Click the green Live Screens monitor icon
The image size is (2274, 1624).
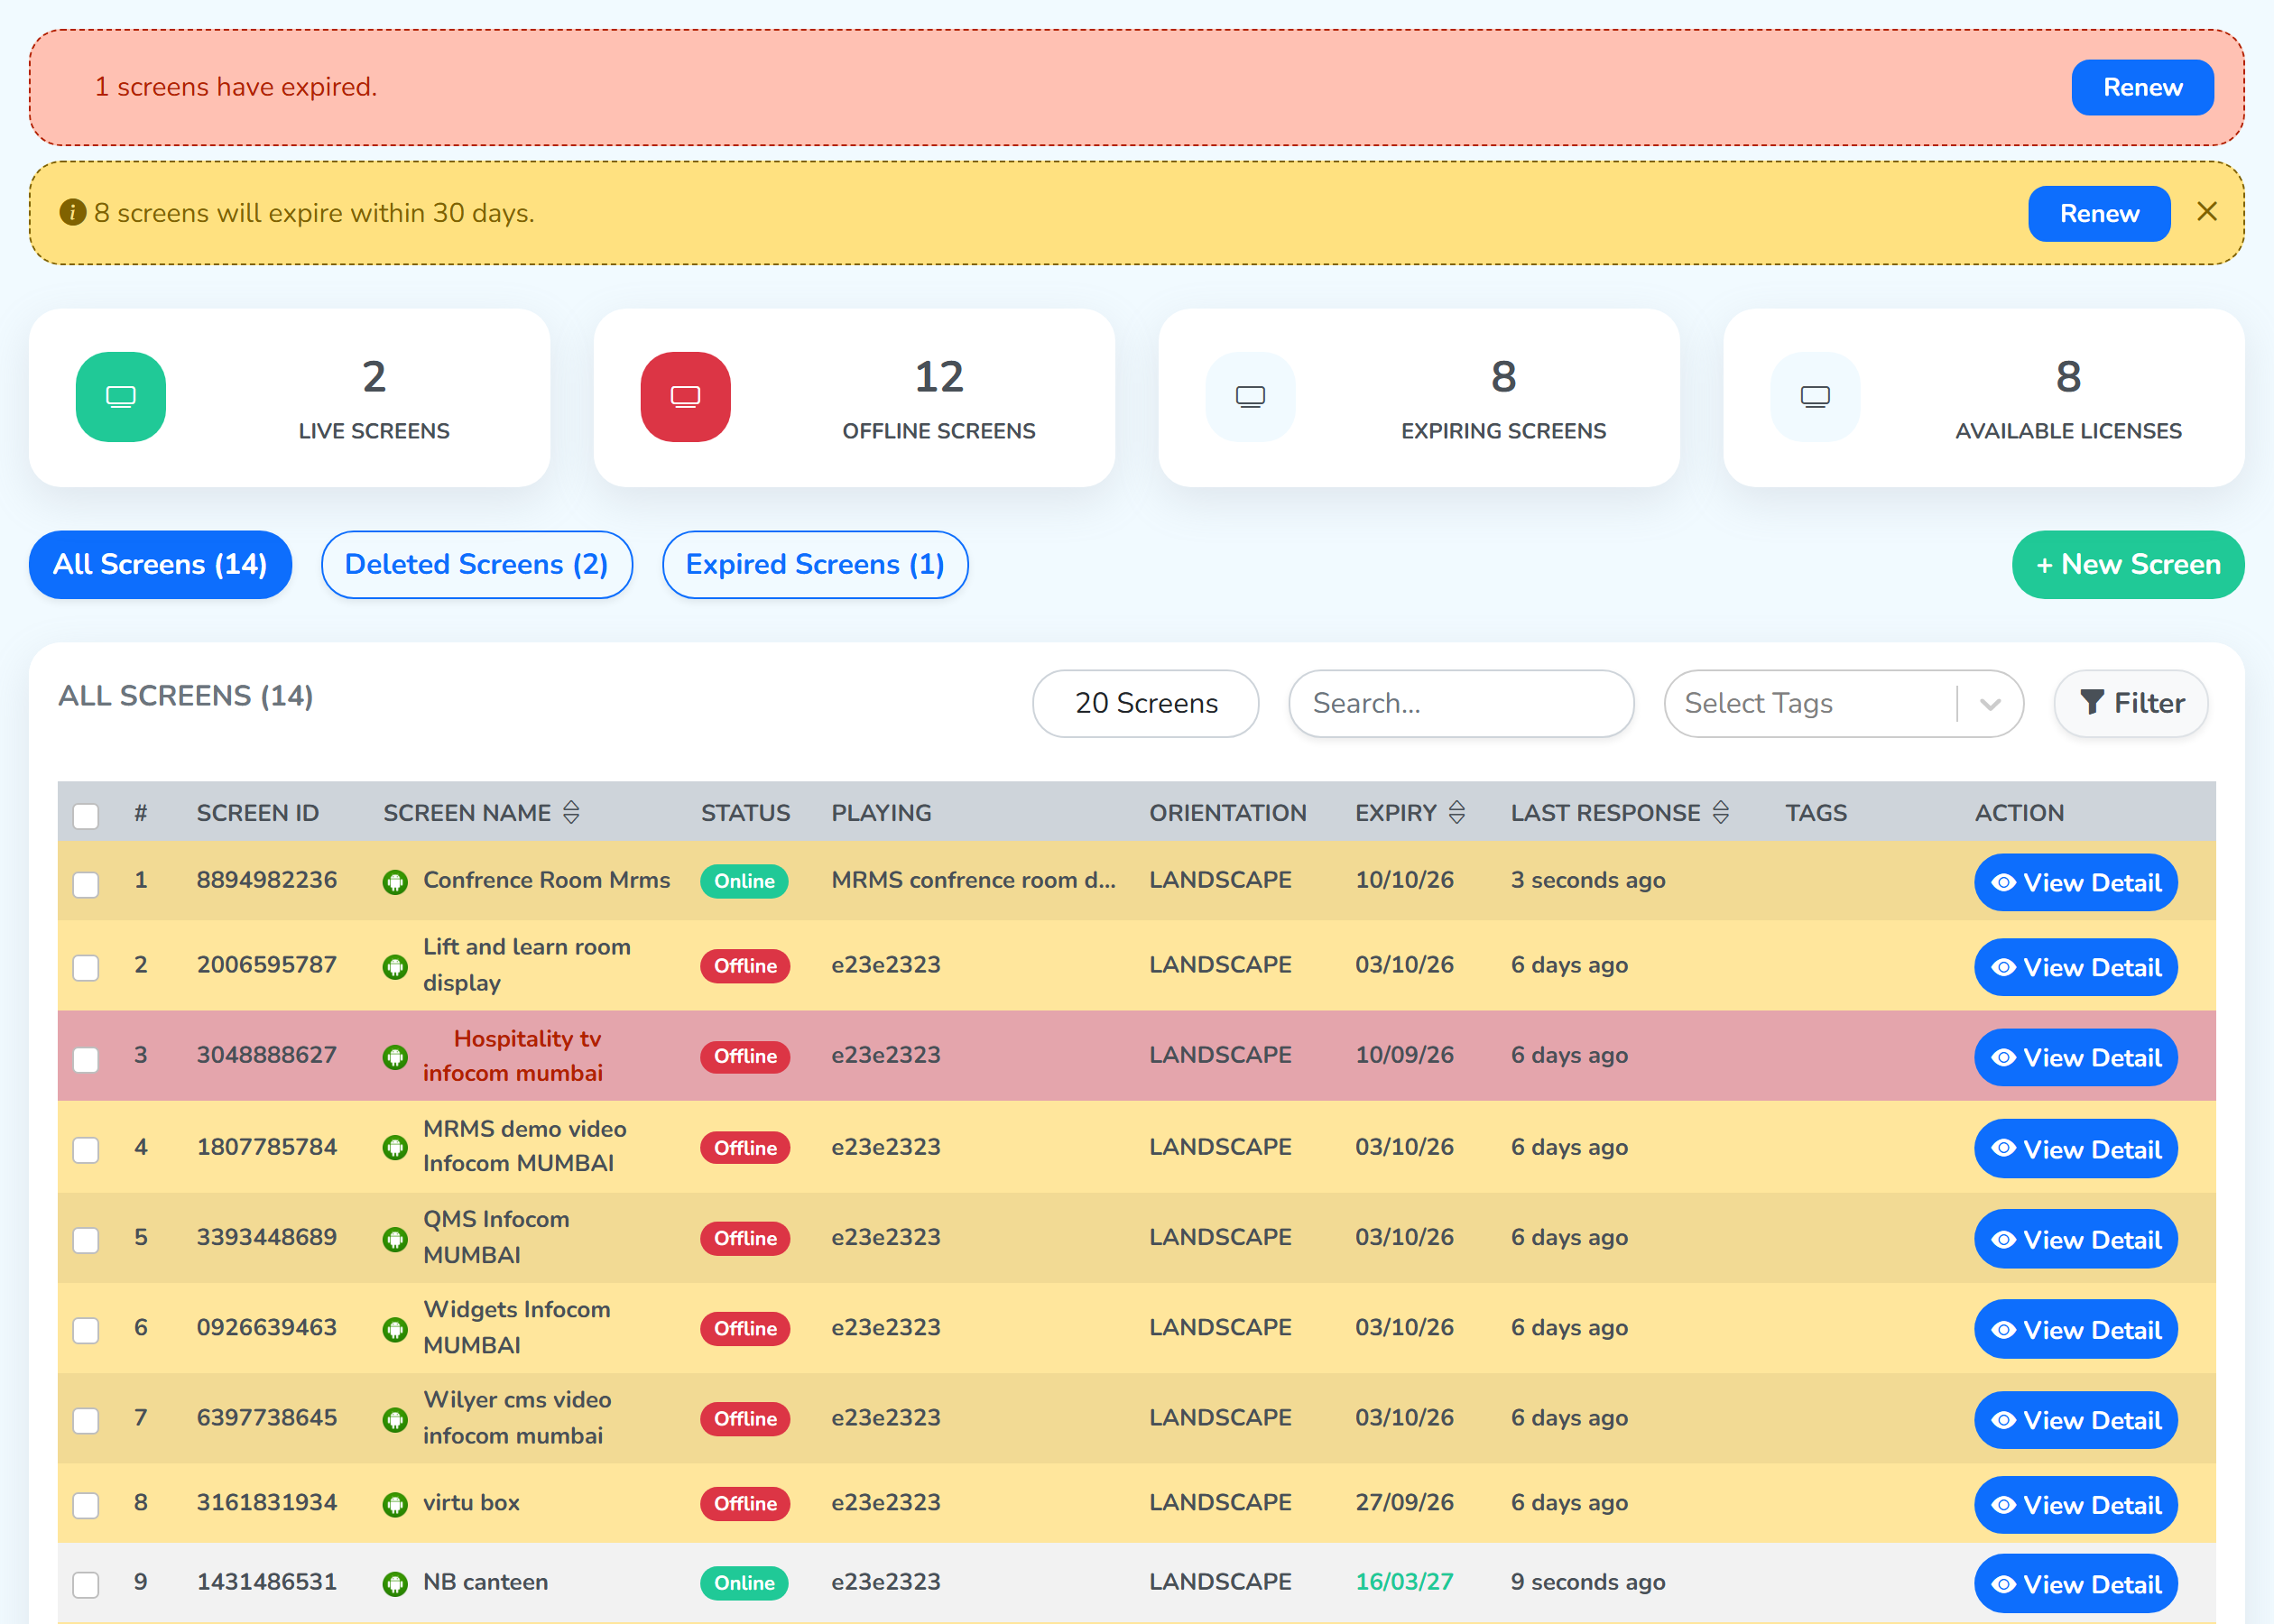coord(121,397)
